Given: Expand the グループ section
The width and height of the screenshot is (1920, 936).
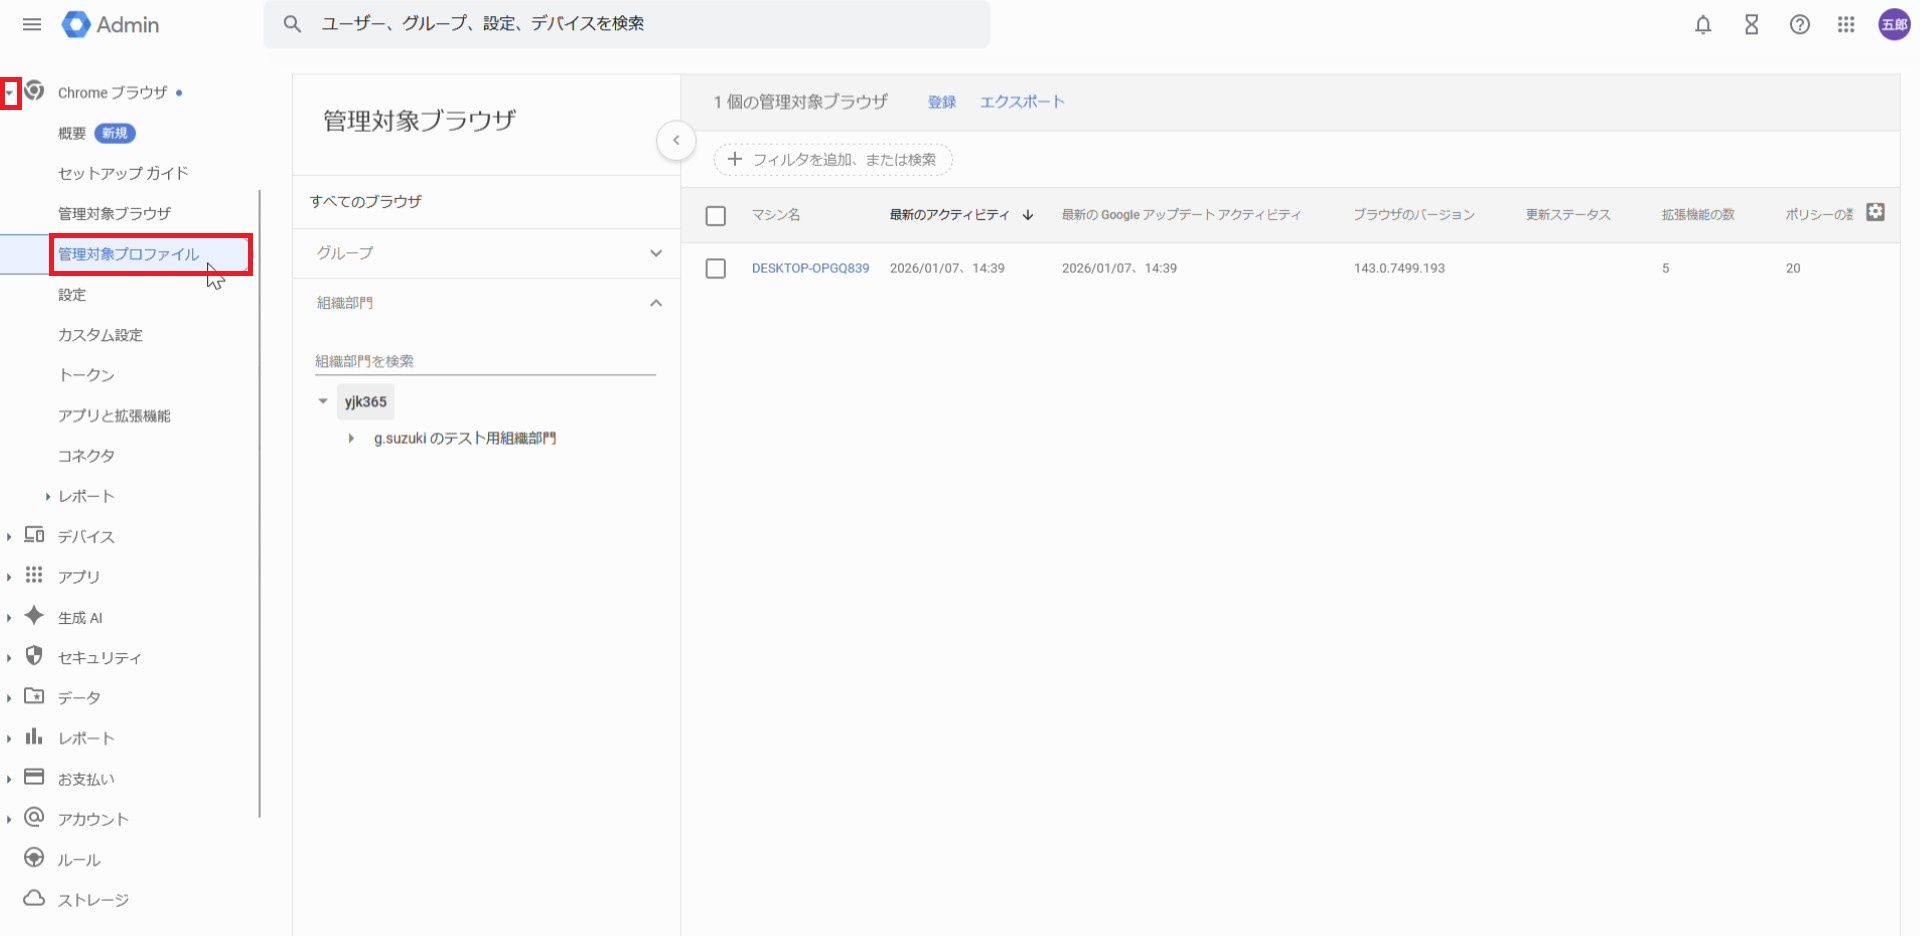Looking at the screenshot, I should 655,253.
